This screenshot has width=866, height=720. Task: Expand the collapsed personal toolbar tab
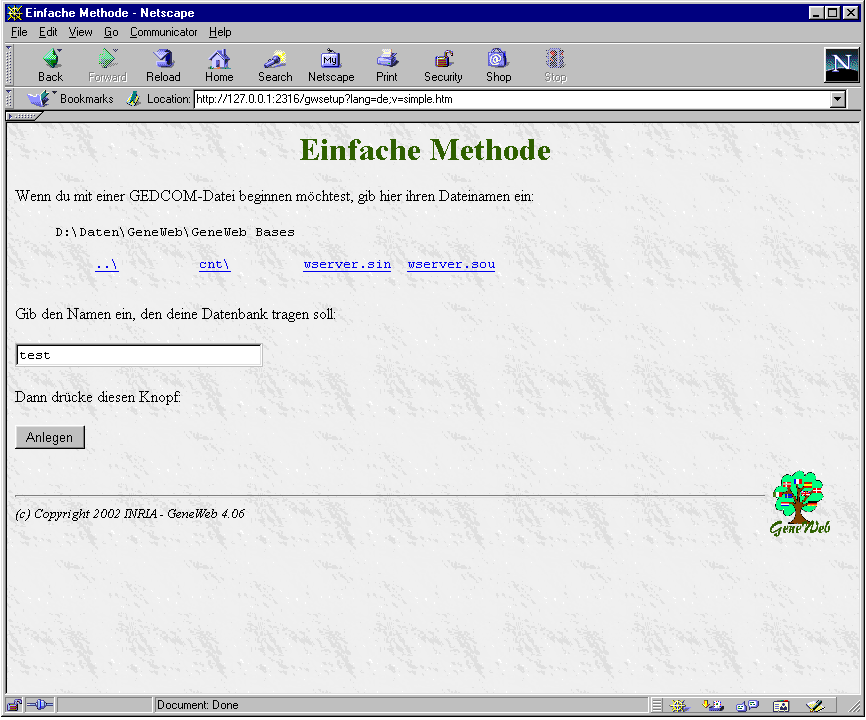tap(23, 116)
